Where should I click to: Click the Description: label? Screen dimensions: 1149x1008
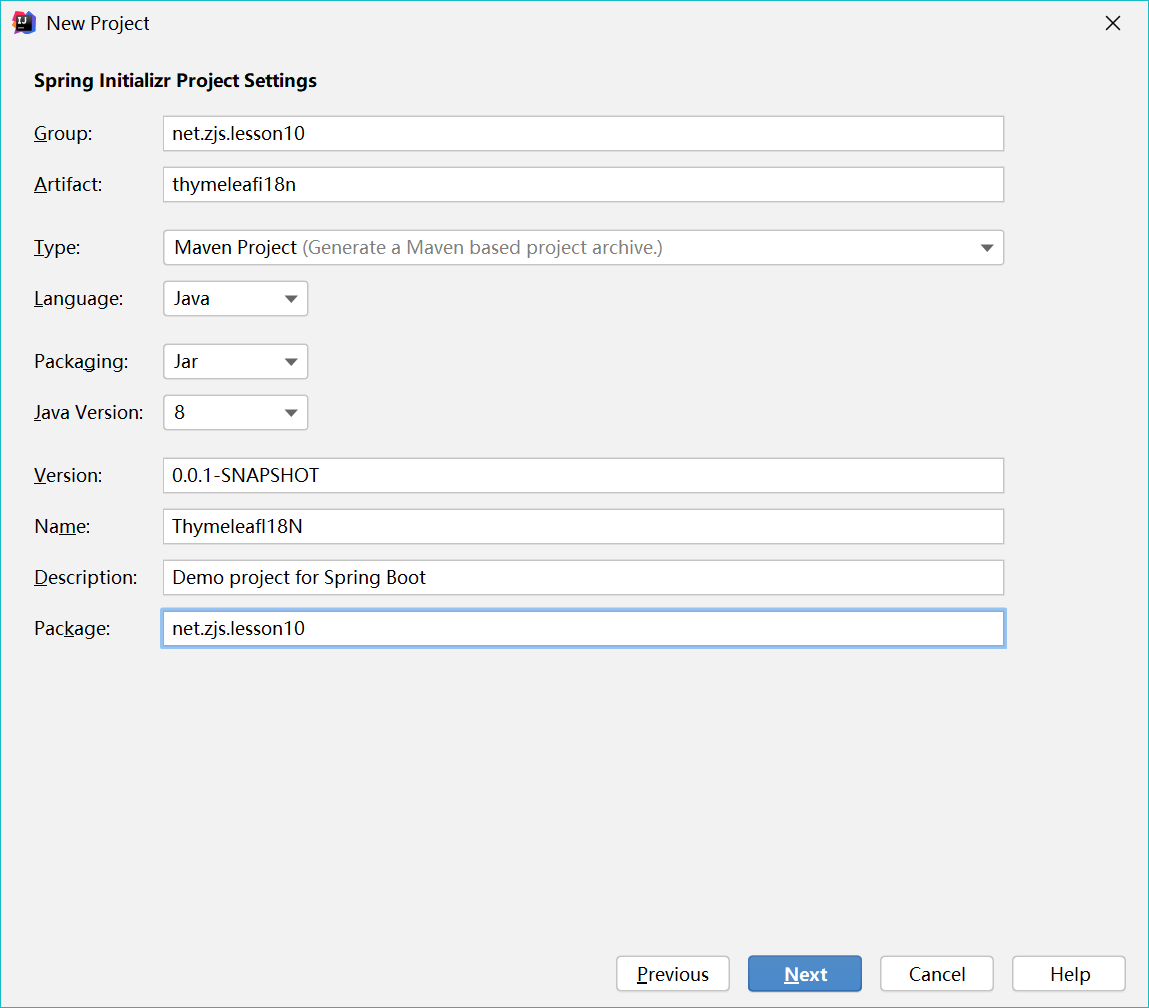[x=86, y=578]
